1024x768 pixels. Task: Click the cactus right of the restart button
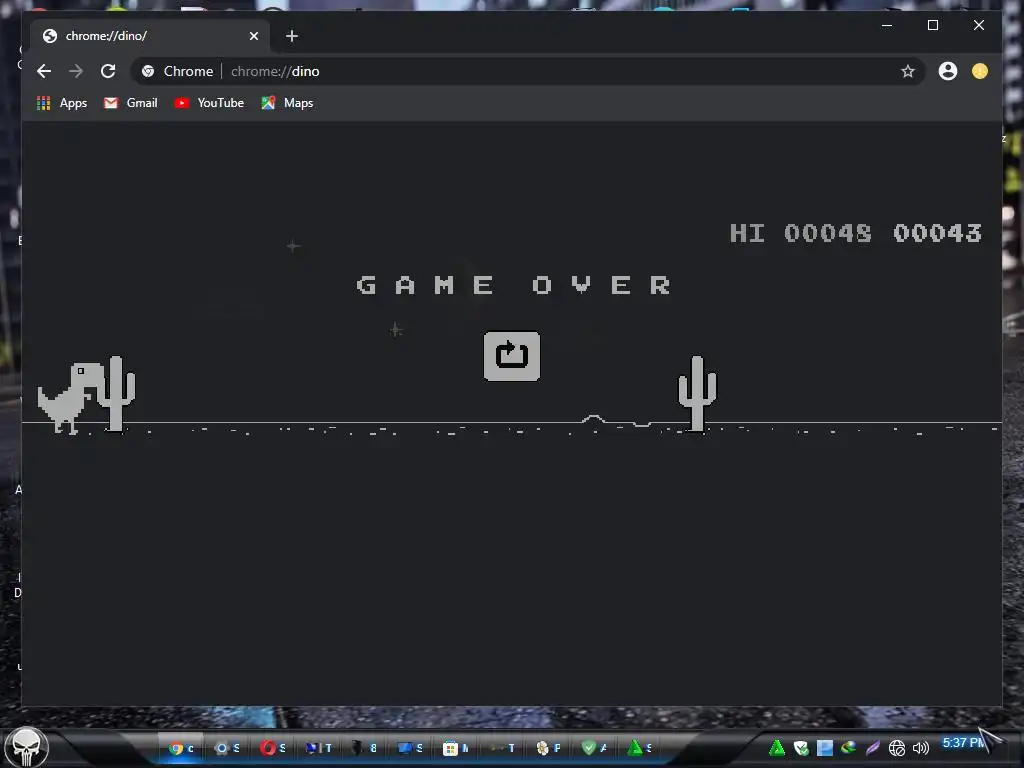(697, 393)
